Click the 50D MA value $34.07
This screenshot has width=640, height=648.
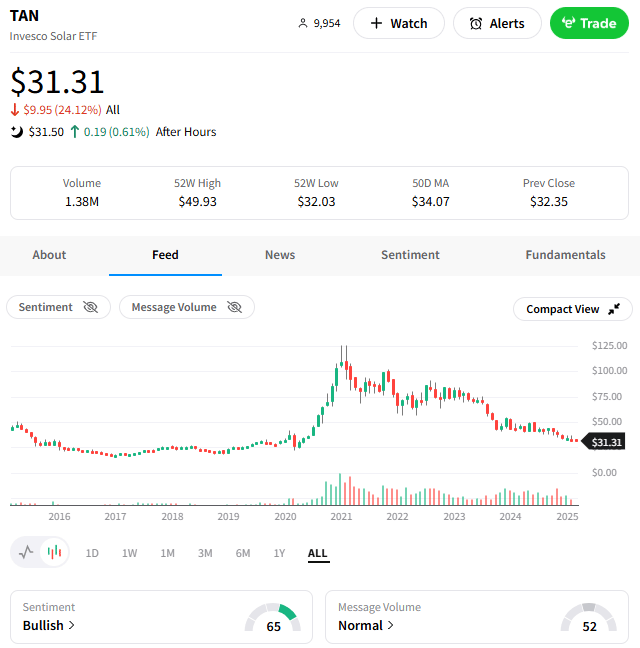coord(431,202)
